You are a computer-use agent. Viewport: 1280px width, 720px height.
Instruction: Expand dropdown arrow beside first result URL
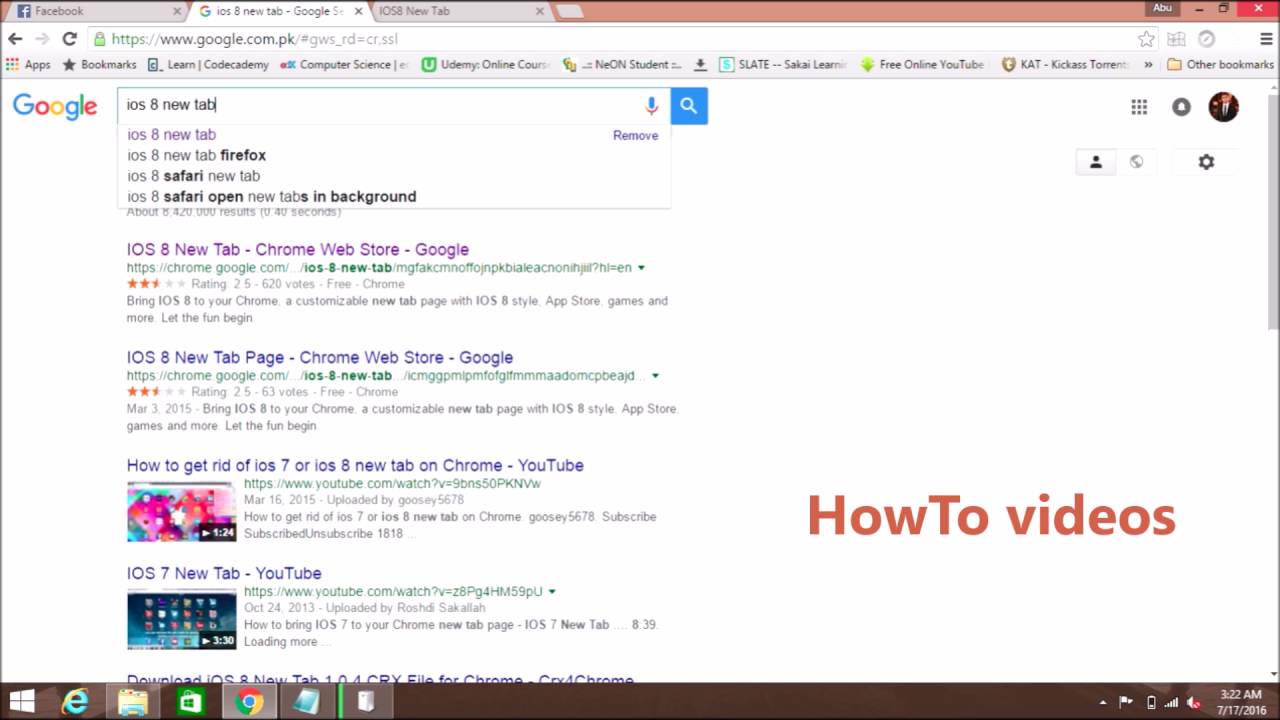641,268
